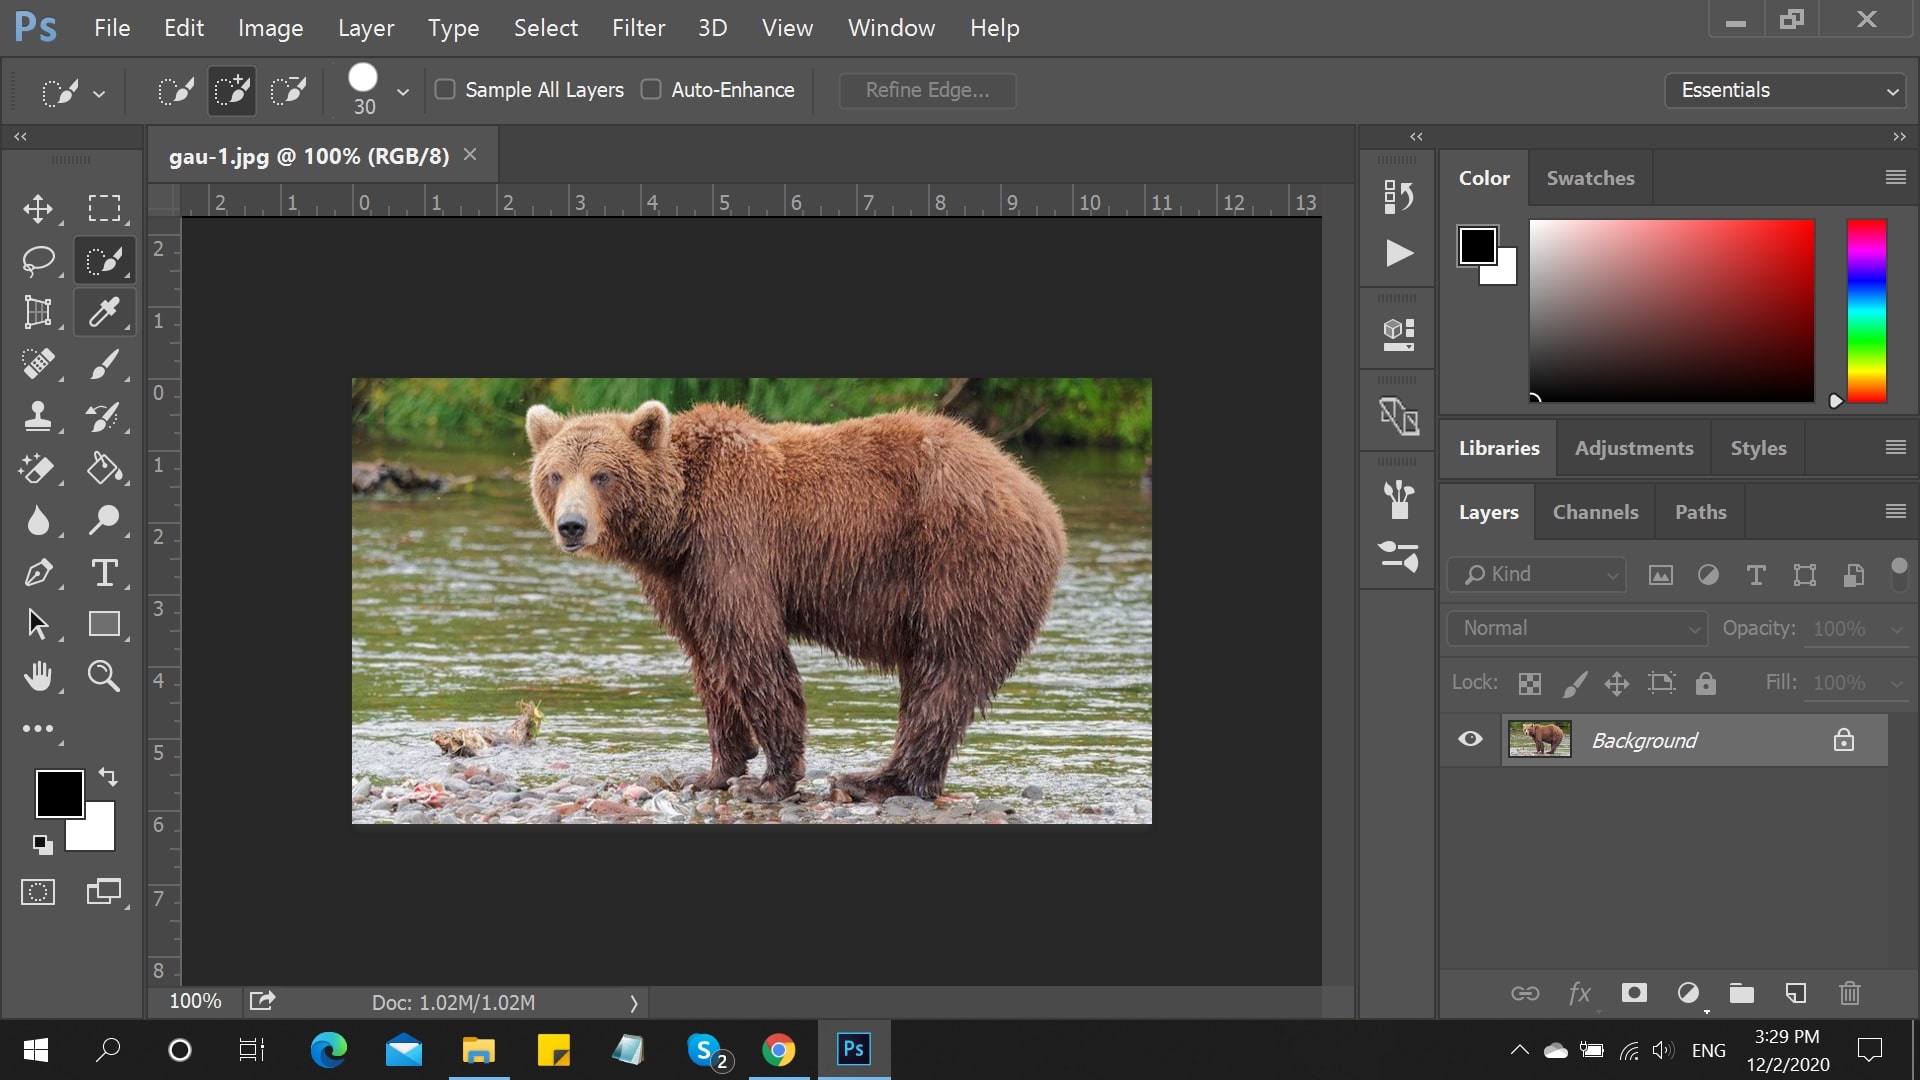This screenshot has width=1920, height=1080.
Task: Enable Sample All Layers checkbox
Action: tap(445, 90)
